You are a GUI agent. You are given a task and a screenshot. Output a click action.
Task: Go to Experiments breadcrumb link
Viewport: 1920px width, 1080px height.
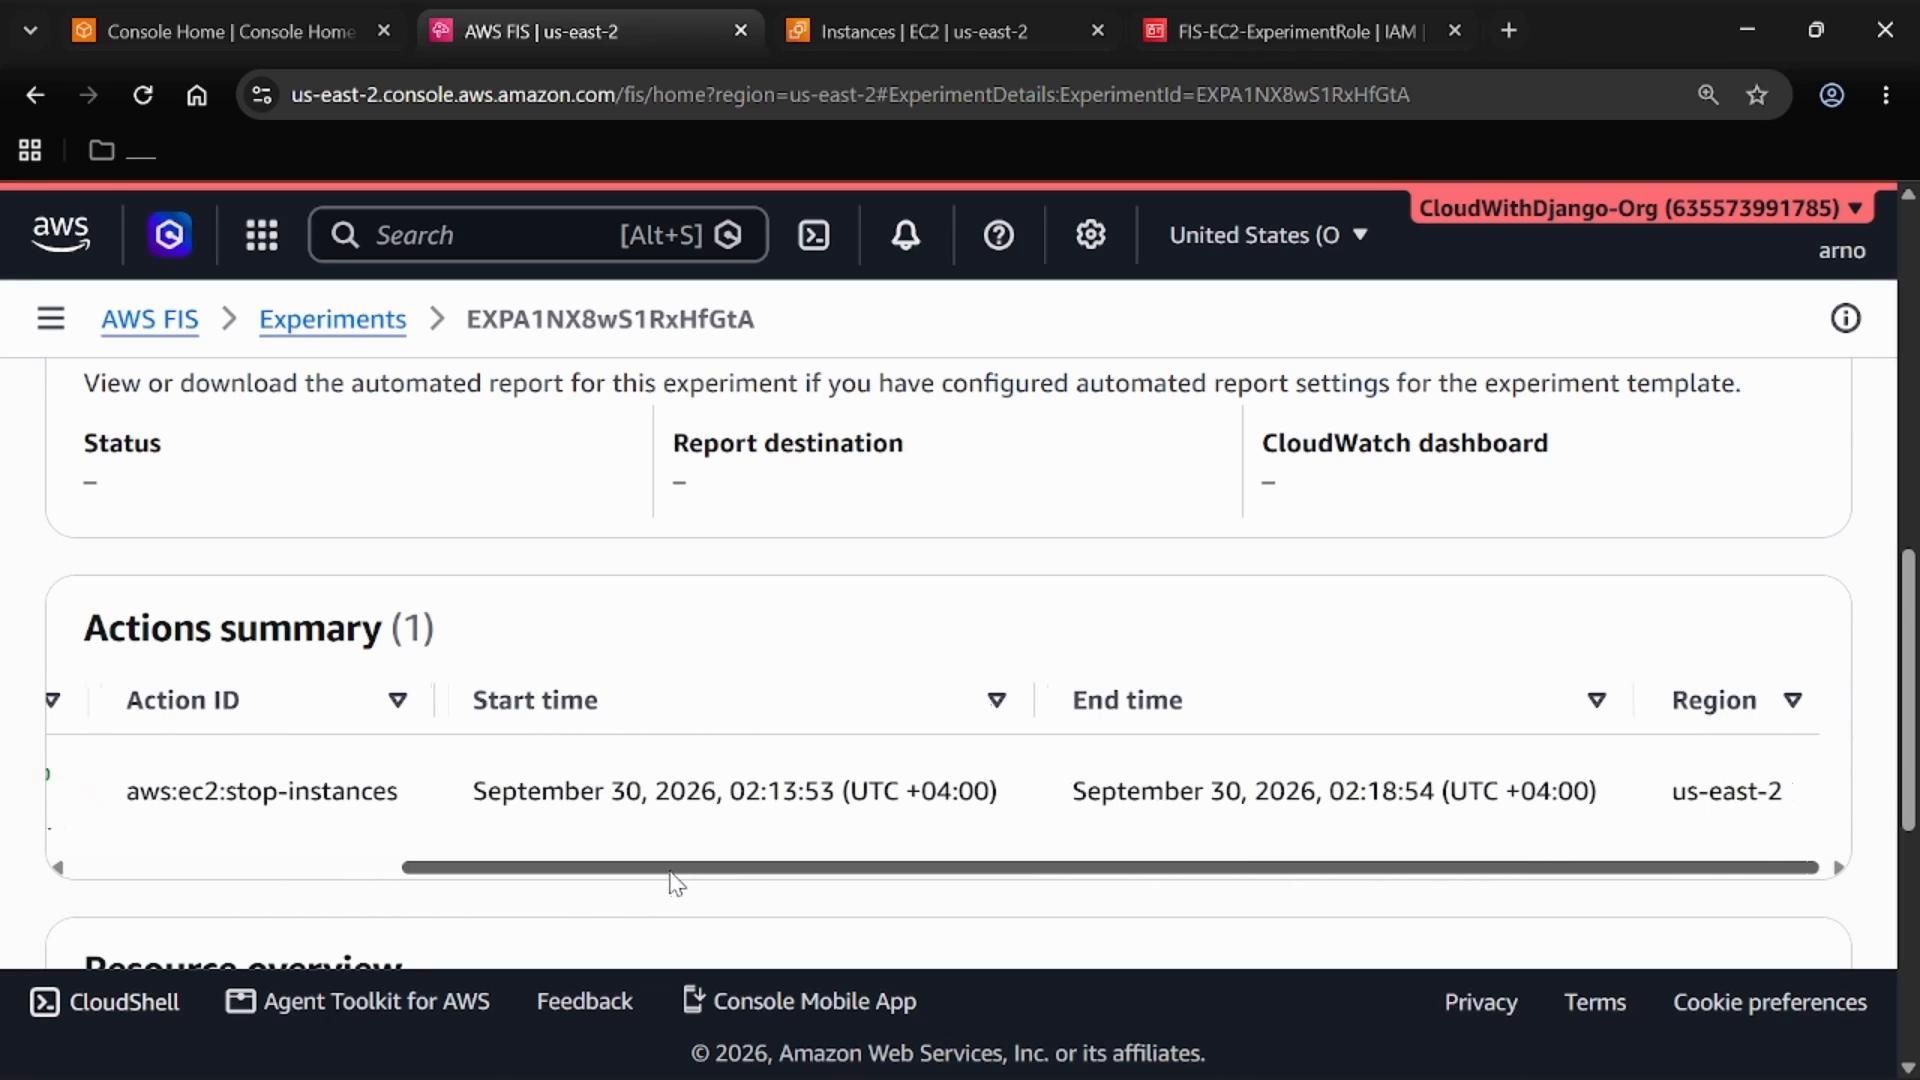pos(332,319)
